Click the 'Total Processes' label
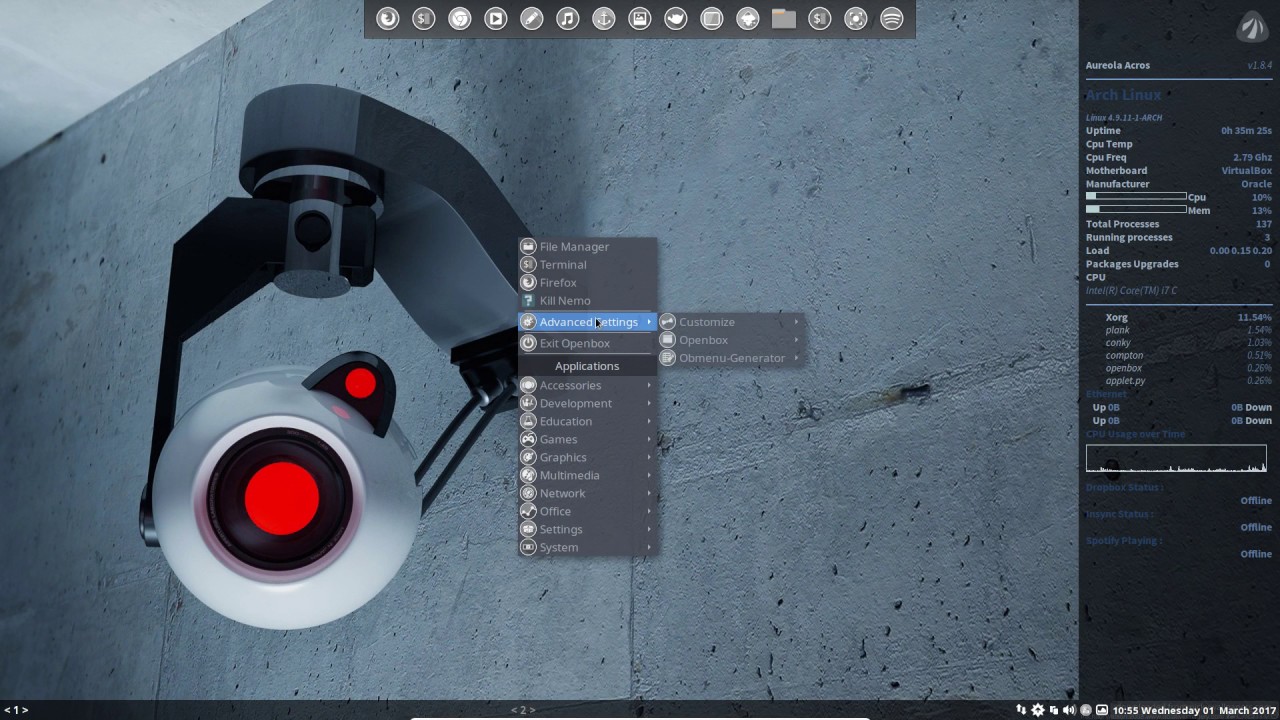This screenshot has height=720, width=1280. pos(1122,224)
